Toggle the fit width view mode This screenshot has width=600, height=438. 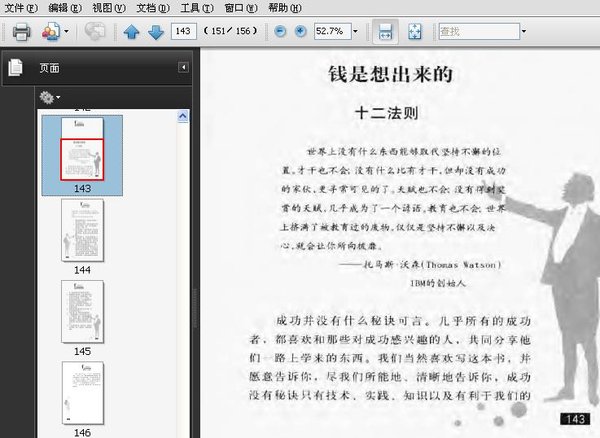(x=385, y=31)
